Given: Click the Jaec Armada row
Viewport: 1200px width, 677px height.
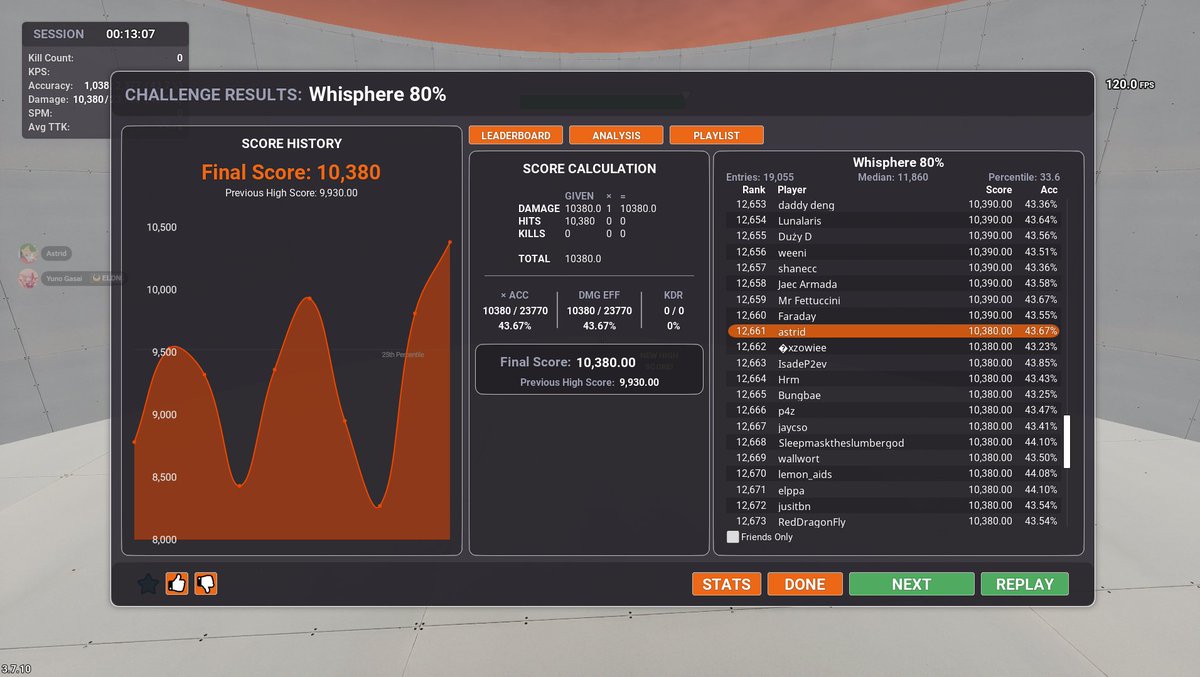Looking at the screenshot, I should coord(893,284).
